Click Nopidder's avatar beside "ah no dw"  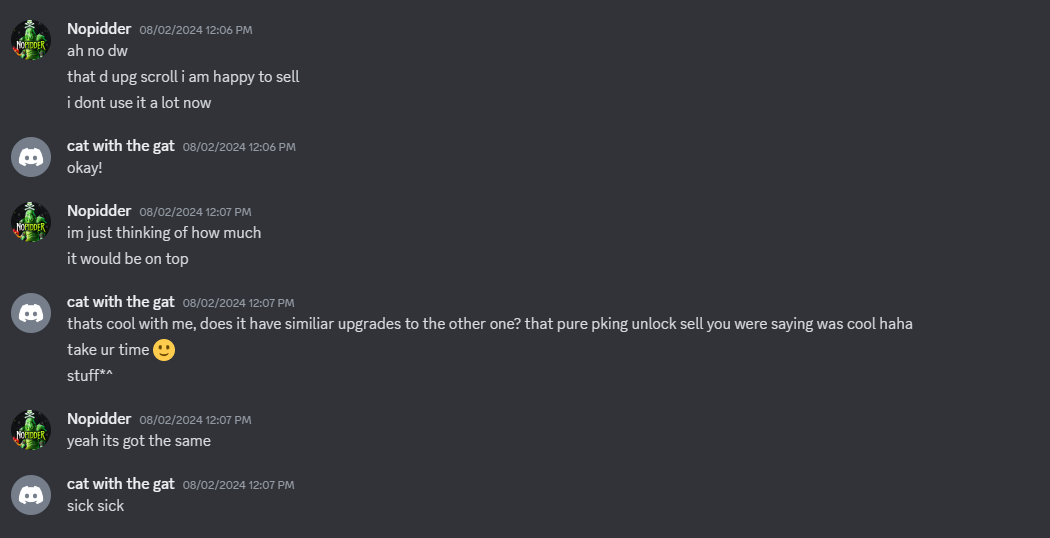(31, 40)
